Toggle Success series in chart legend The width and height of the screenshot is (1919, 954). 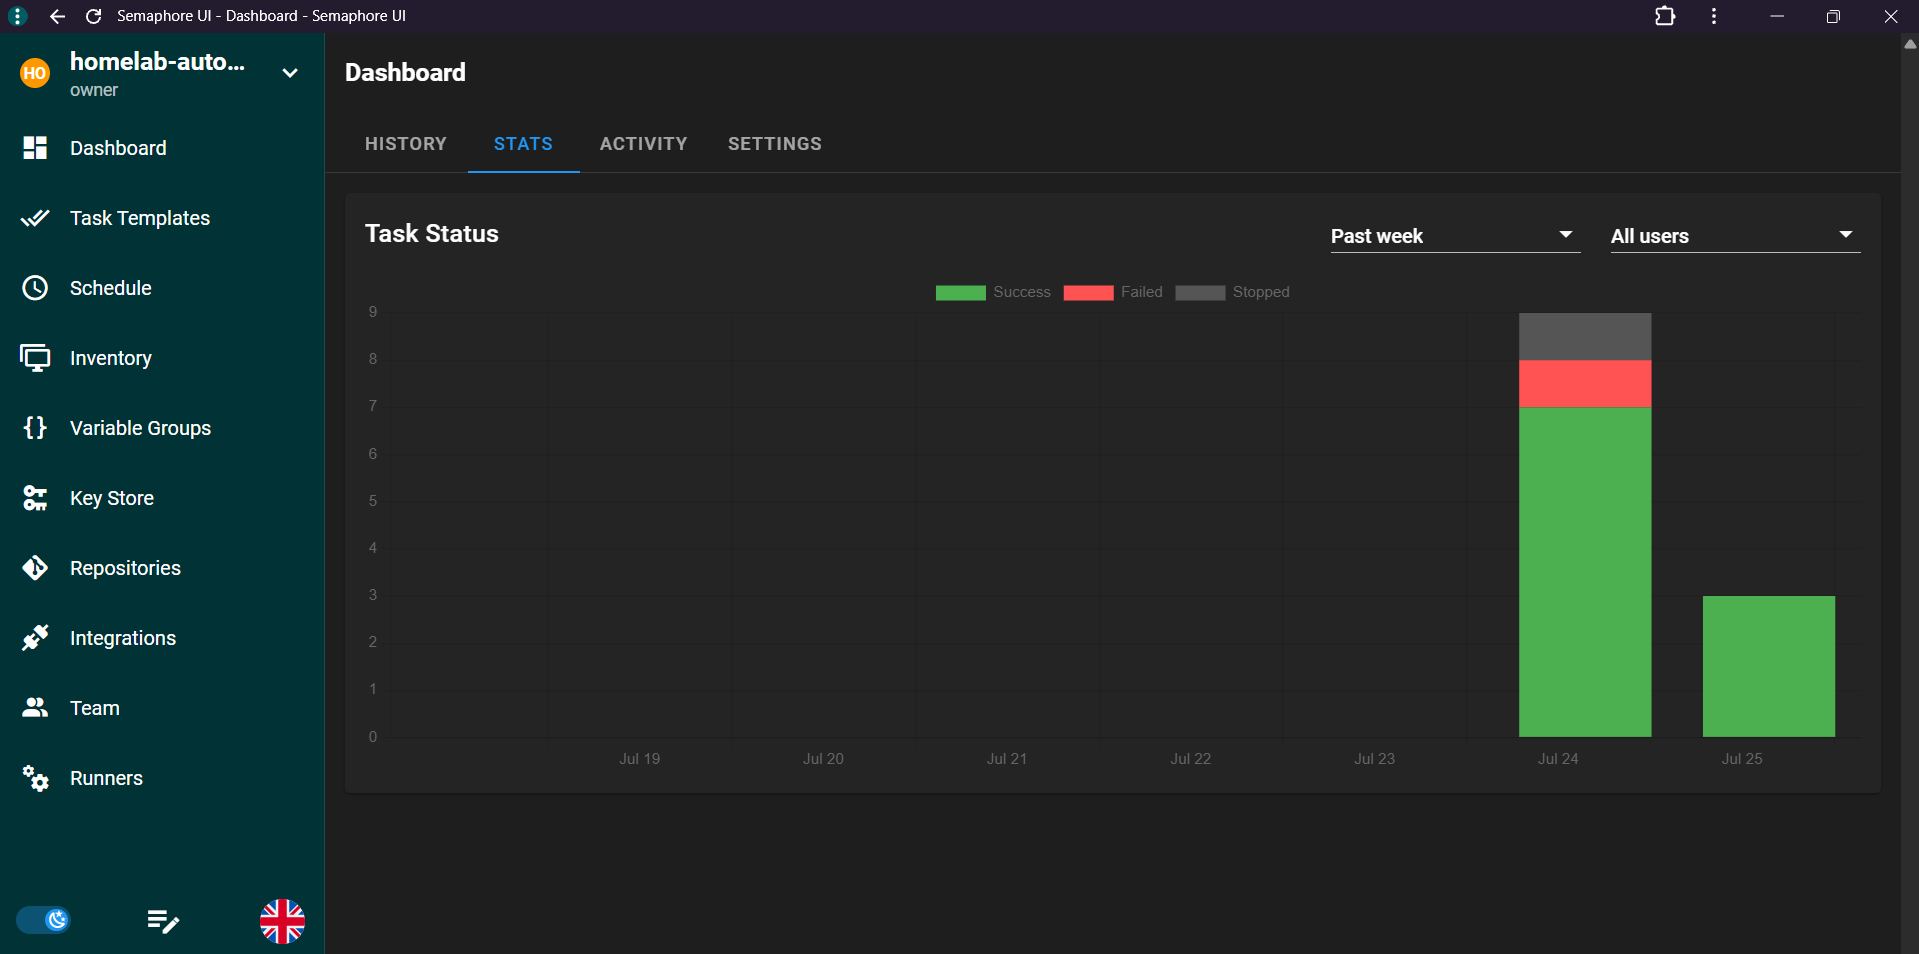[x=993, y=292]
